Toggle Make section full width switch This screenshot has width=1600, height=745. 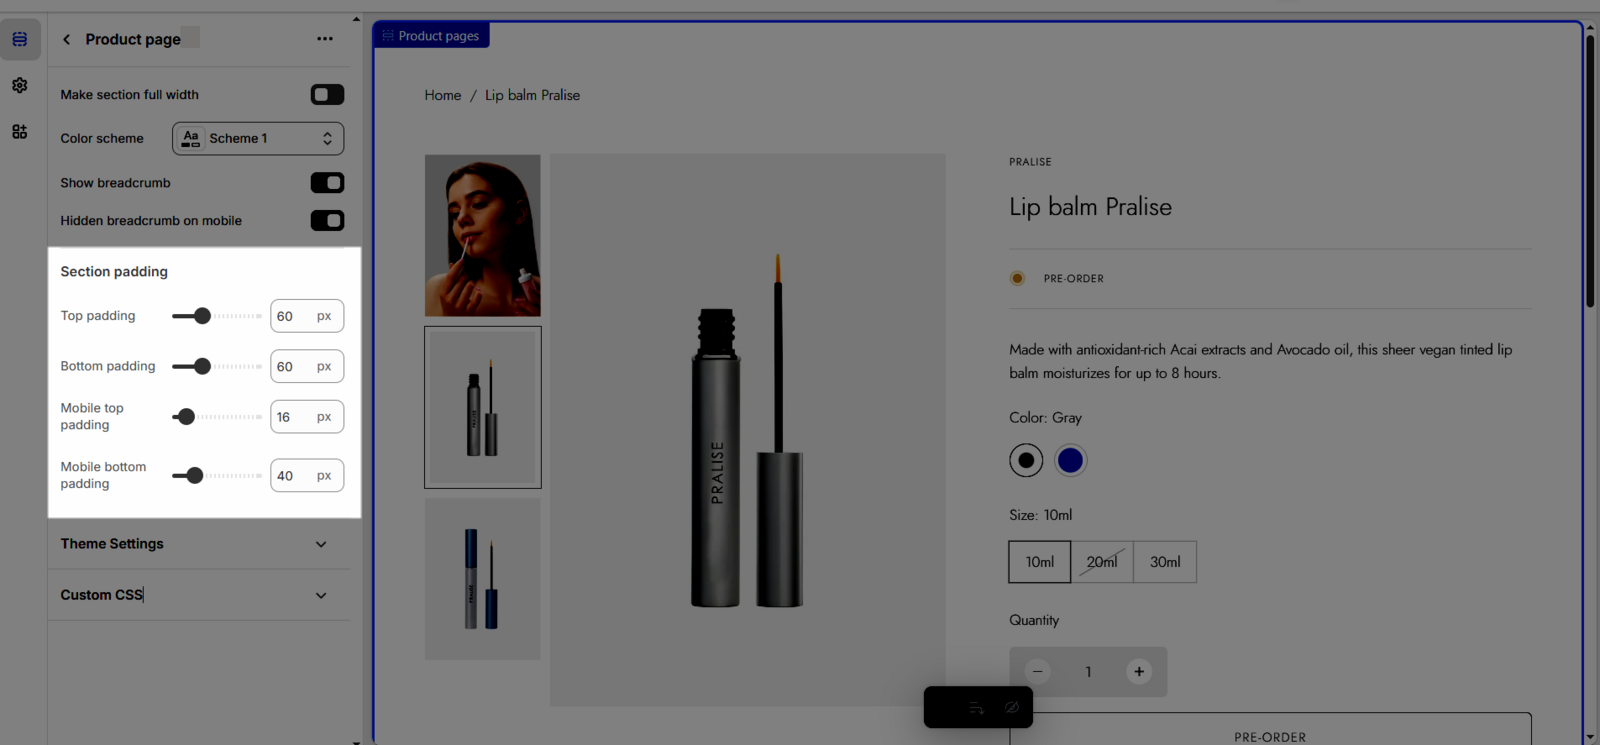pyautogui.click(x=327, y=95)
